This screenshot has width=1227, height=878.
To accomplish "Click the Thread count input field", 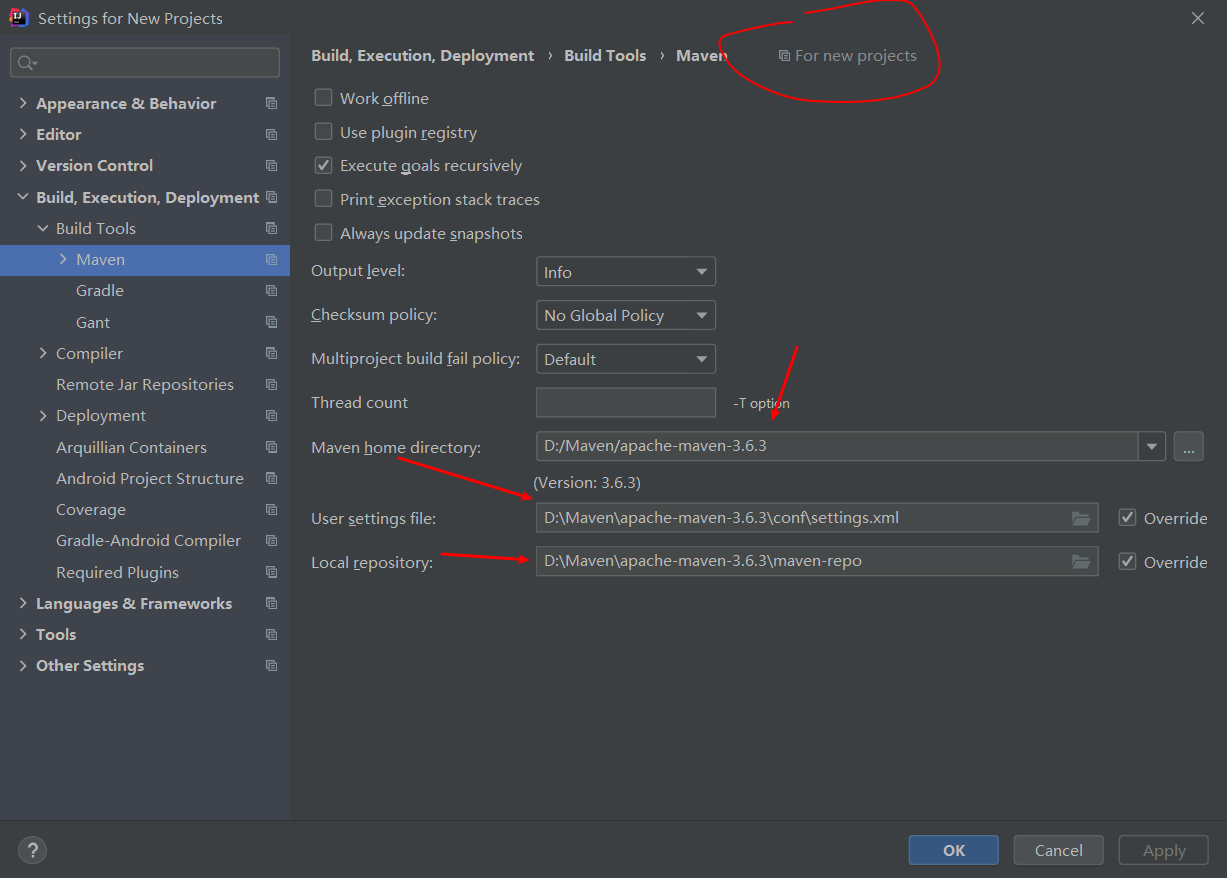I will (626, 402).
